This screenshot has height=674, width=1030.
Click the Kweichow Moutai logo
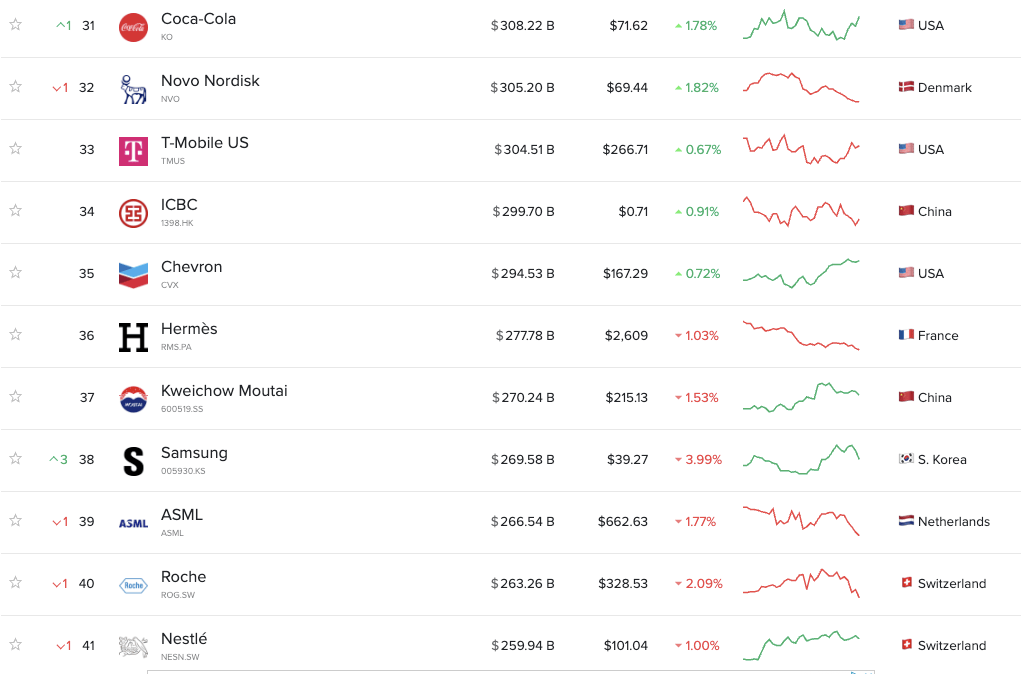[133, 399]
